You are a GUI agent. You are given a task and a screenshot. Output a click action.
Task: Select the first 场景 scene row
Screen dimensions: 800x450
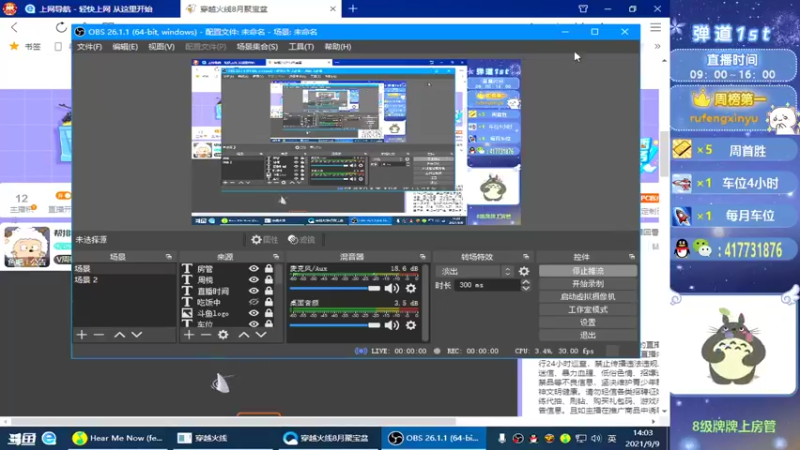tap(124, 268)
